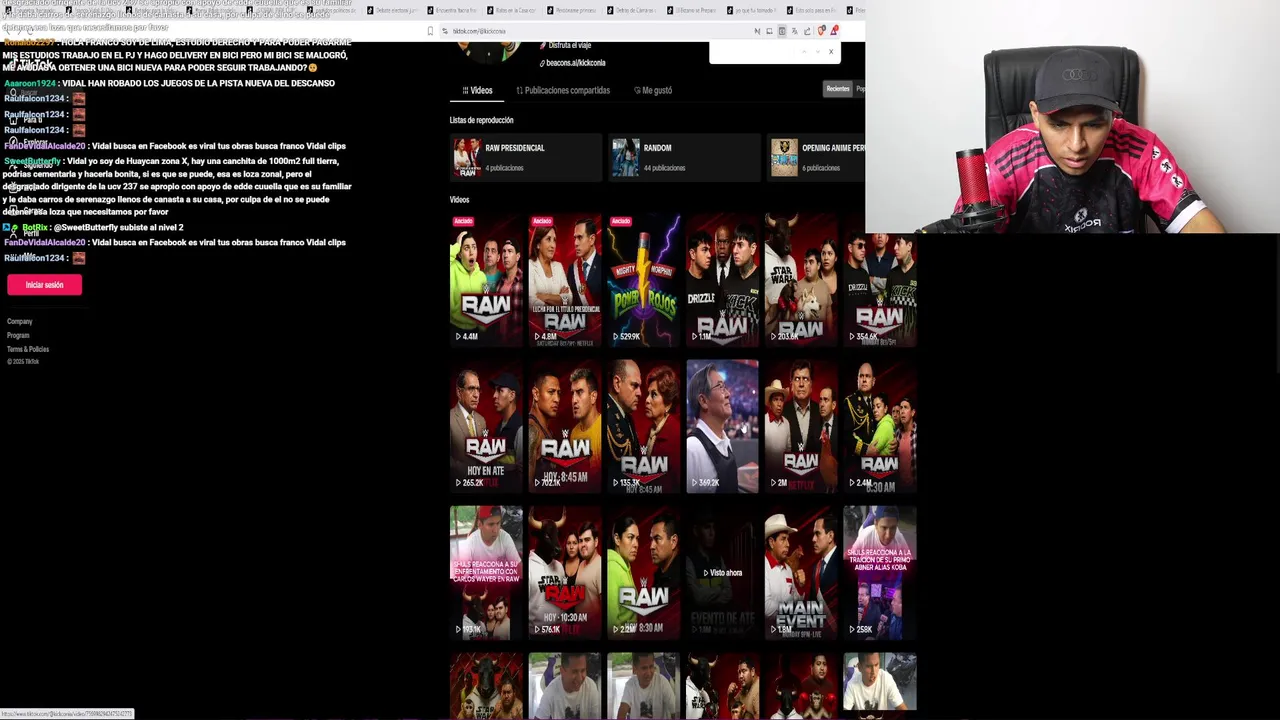Click the M icon in the address bar
1280x720 pixels.
pos(757,31)
